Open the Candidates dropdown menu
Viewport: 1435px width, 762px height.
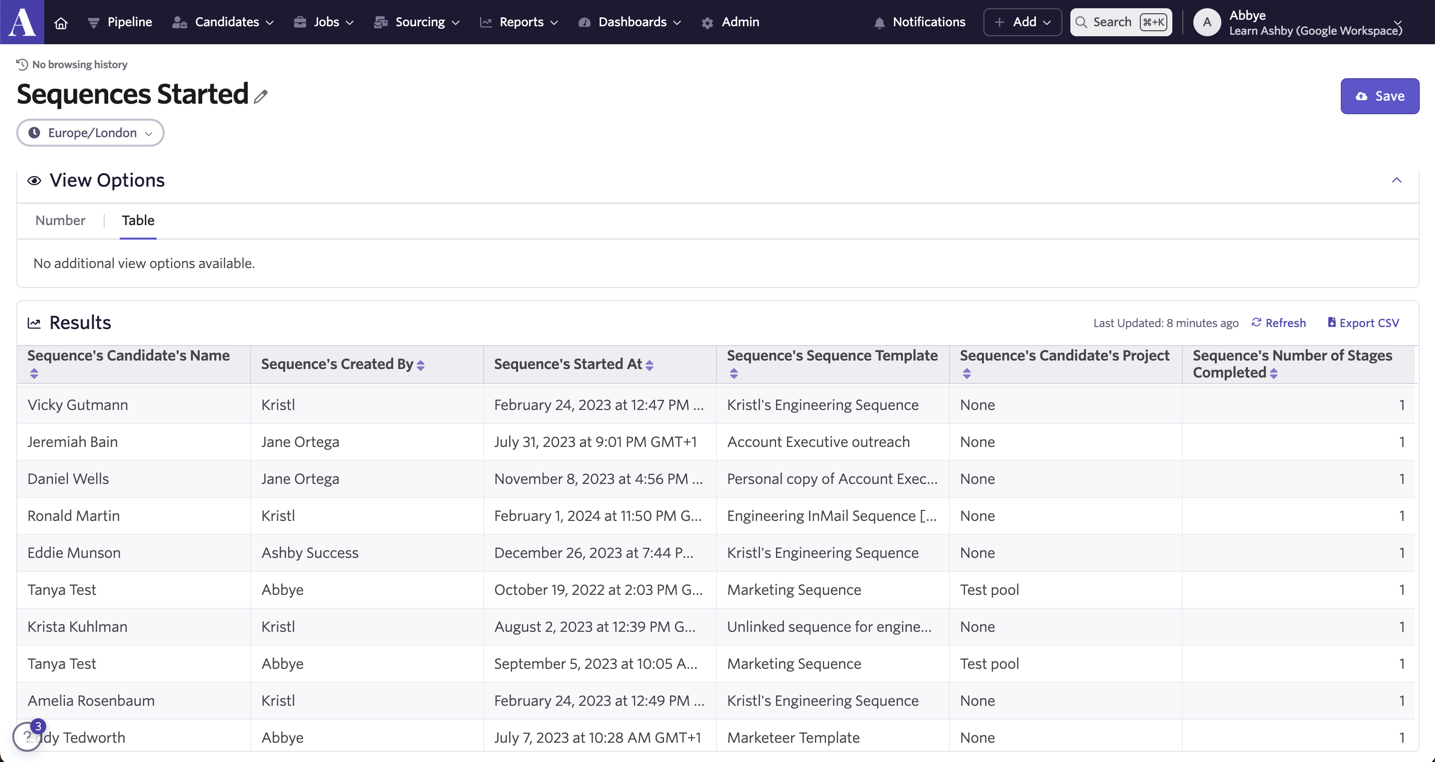(223, 22)
